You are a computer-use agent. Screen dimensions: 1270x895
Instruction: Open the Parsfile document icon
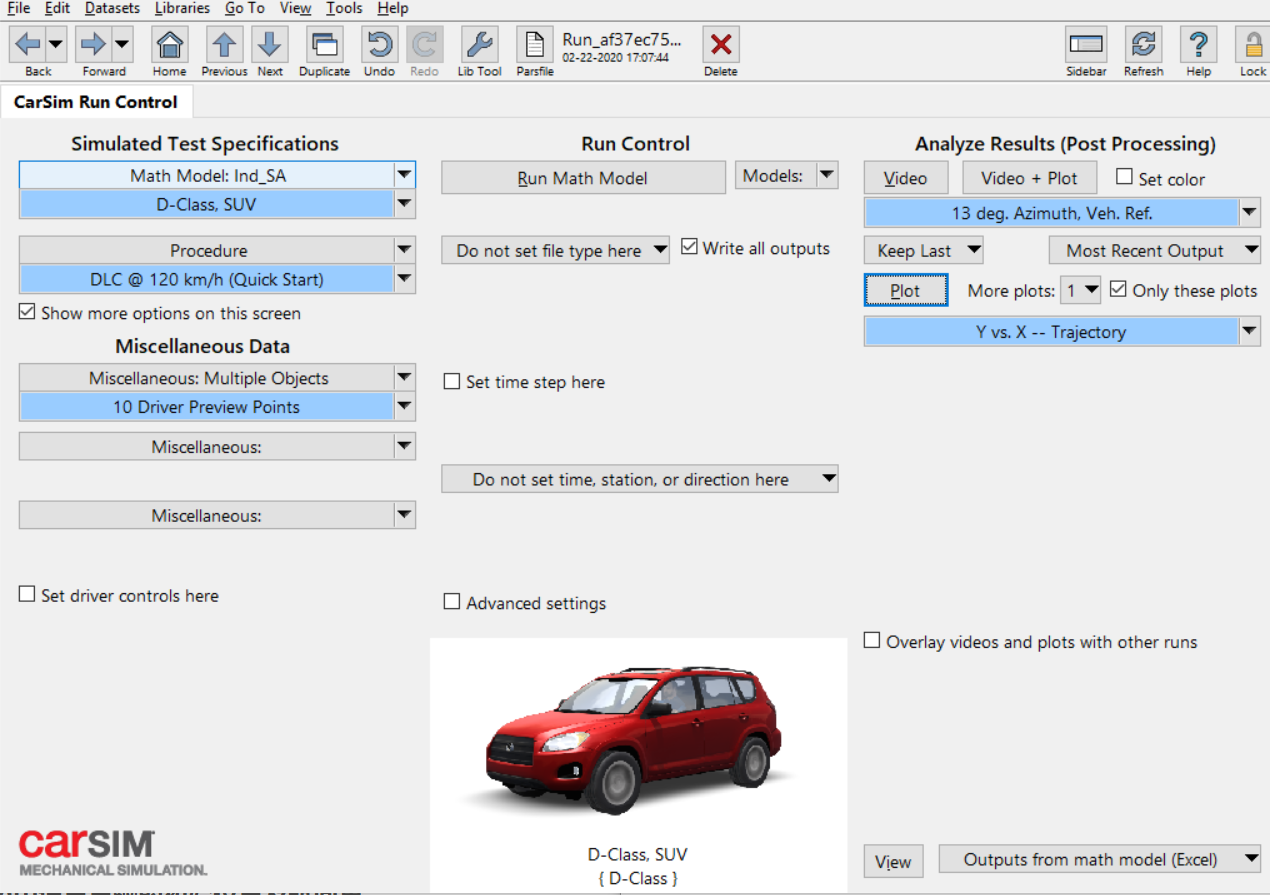click(x=535, y=44)
